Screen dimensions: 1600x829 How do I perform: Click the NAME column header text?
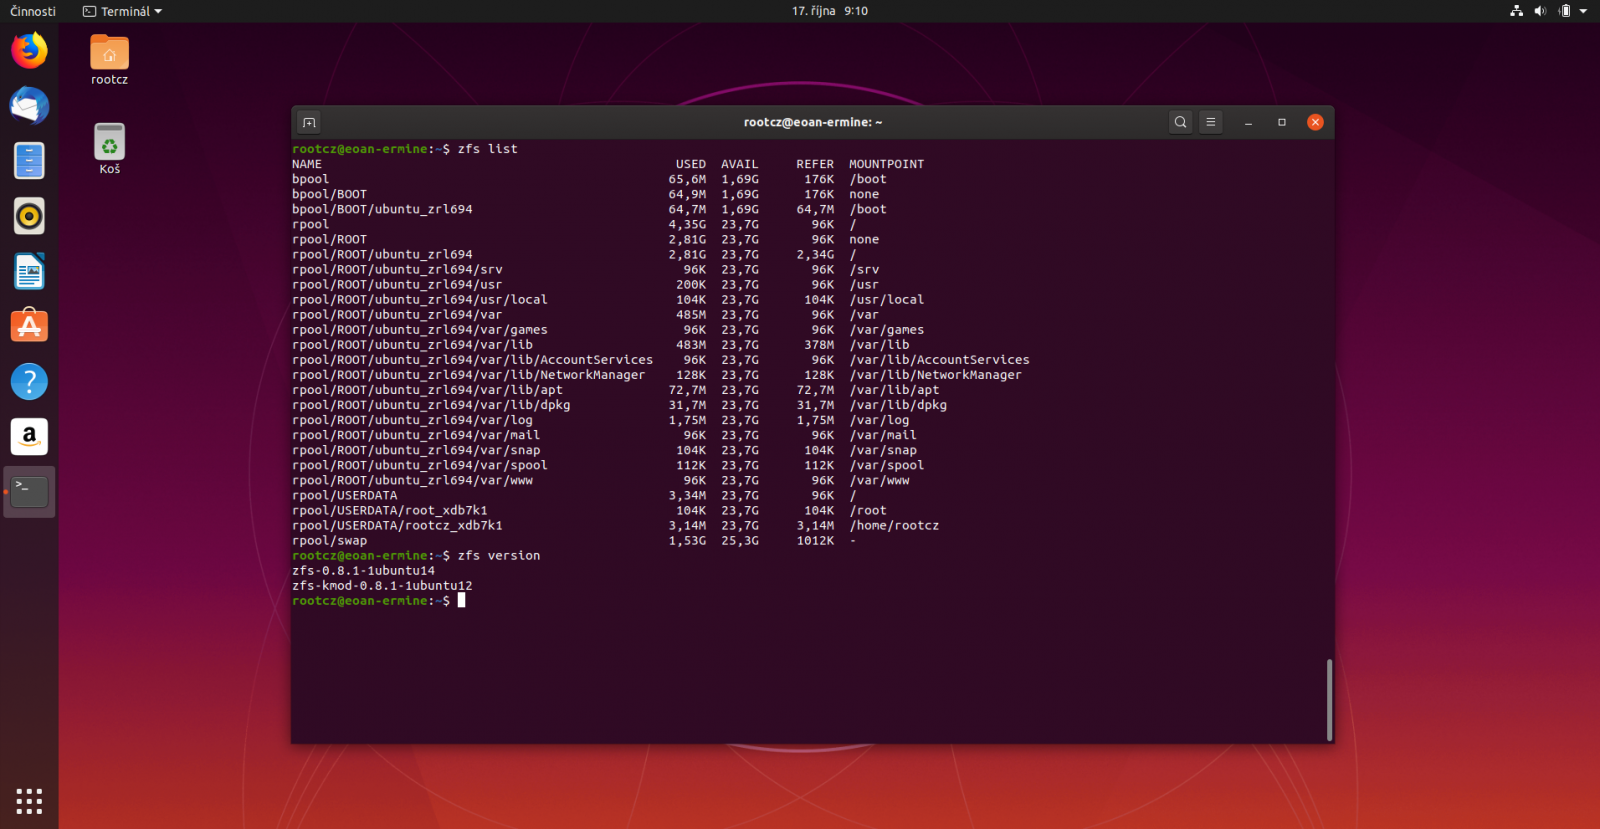[x=307, y=164]
